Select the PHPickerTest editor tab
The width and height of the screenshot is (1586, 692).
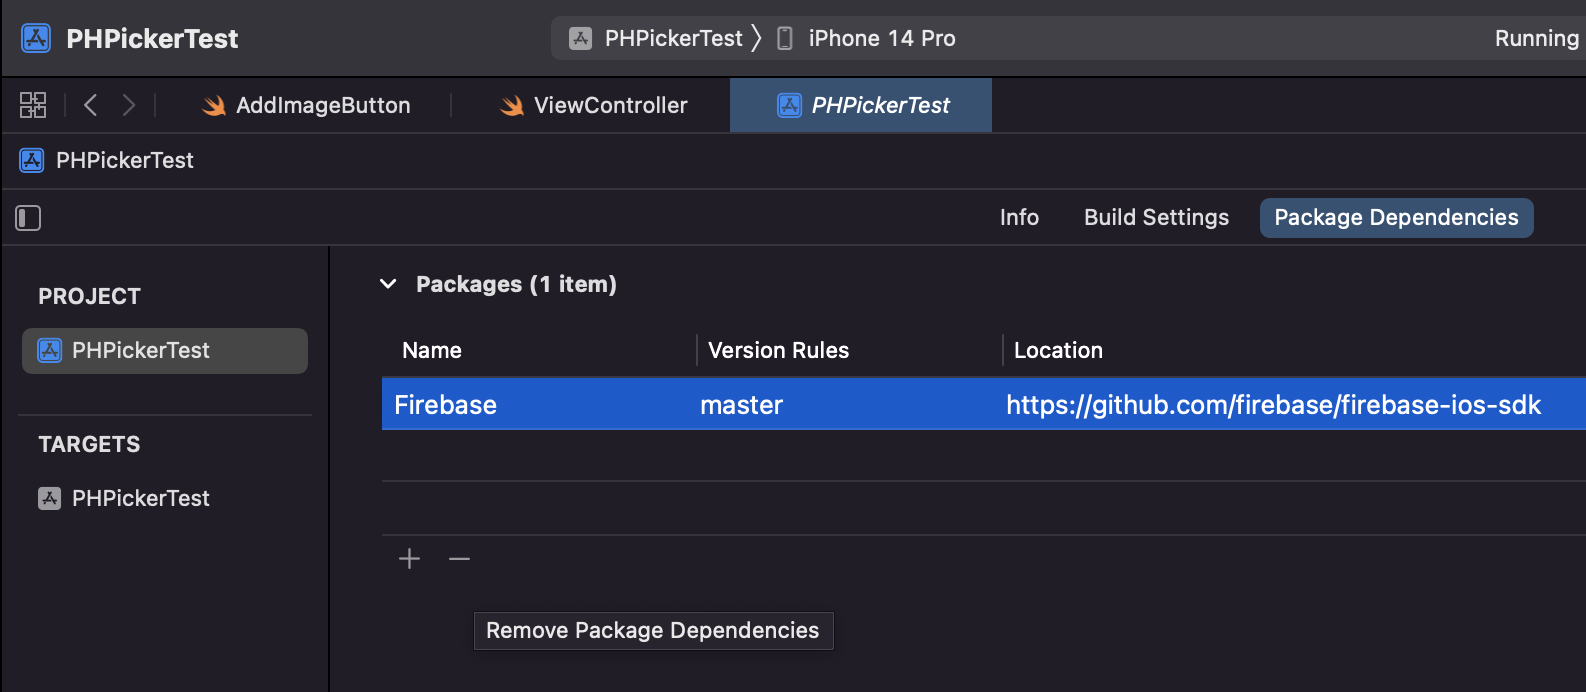click(861, 105)
